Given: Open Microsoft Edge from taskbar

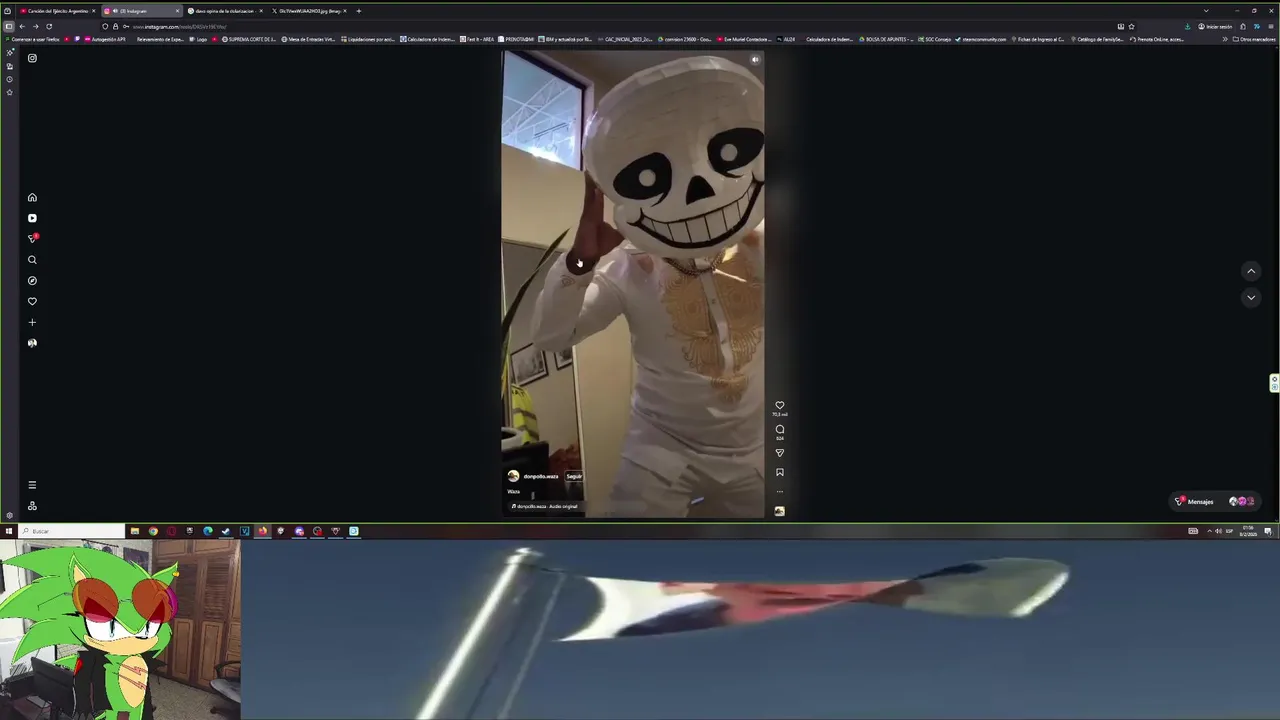Looking at the screenshot, I should tap(208, 531).
